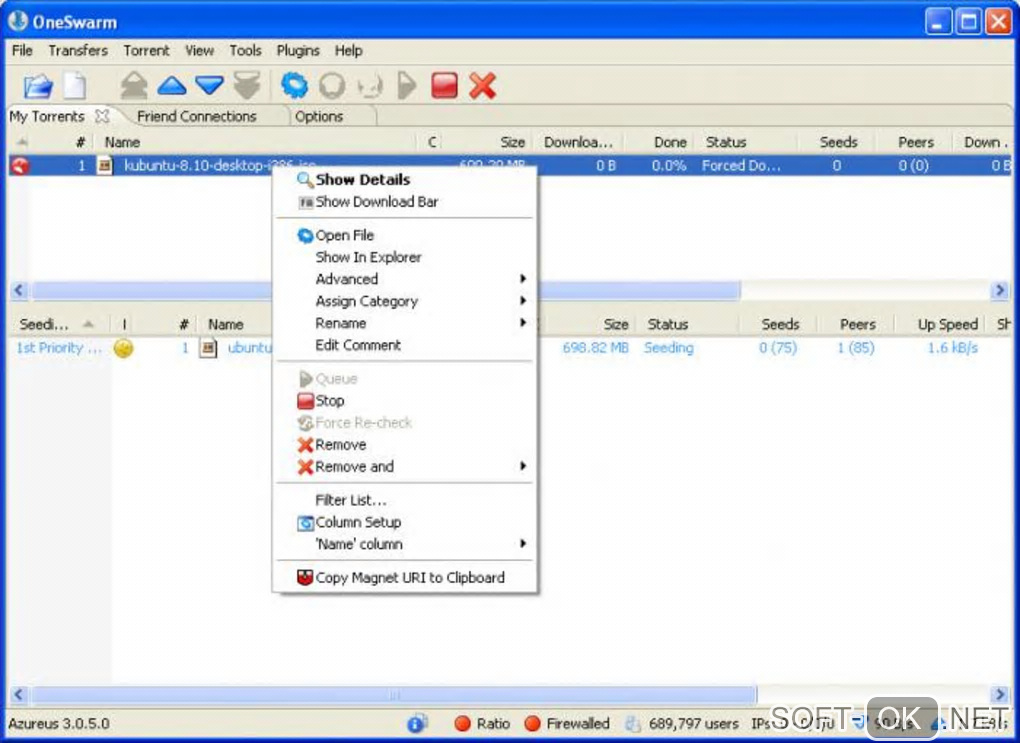Open the Tools menu
1020x743 pixels.
pyautogui.click(x=245, y=51)
